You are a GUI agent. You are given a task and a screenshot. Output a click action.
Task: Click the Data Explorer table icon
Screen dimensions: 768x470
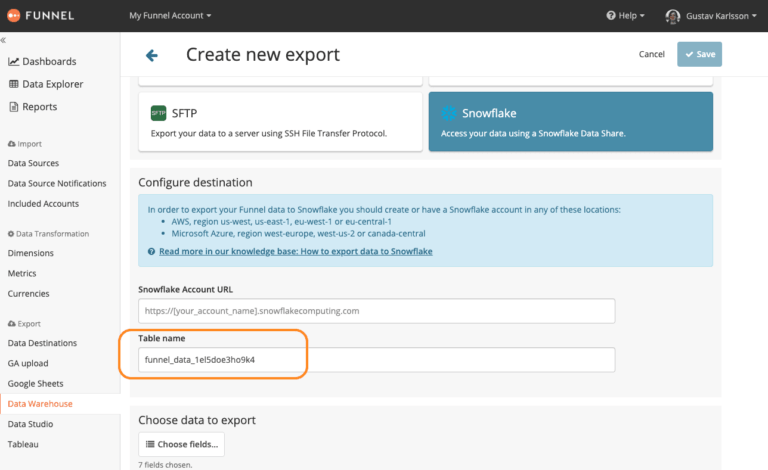click(14, 84)
